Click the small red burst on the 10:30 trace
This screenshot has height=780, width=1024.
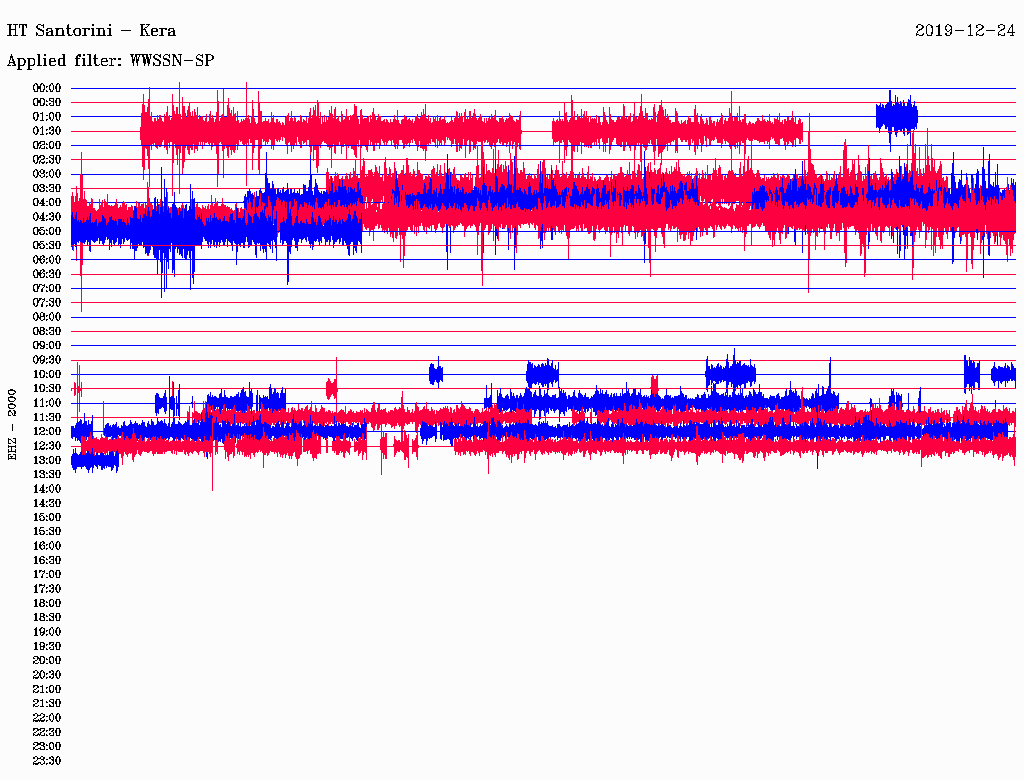tap(332, 388)
